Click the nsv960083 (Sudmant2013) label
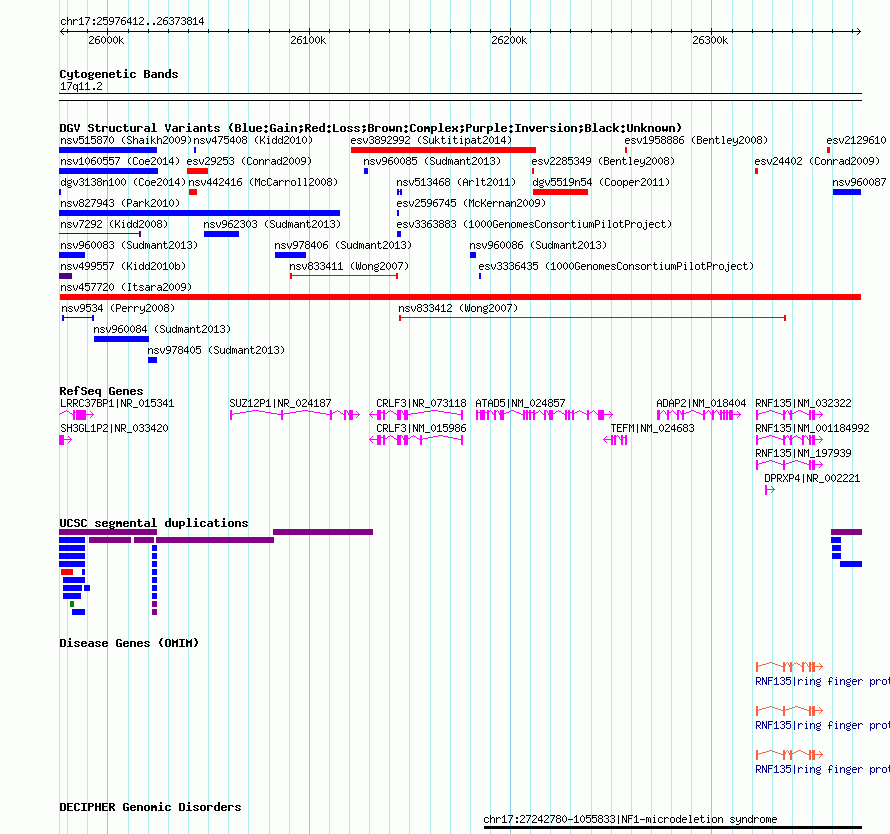Image resolution: width=890 pixels, height=834 pixels. tap(129, 245)
